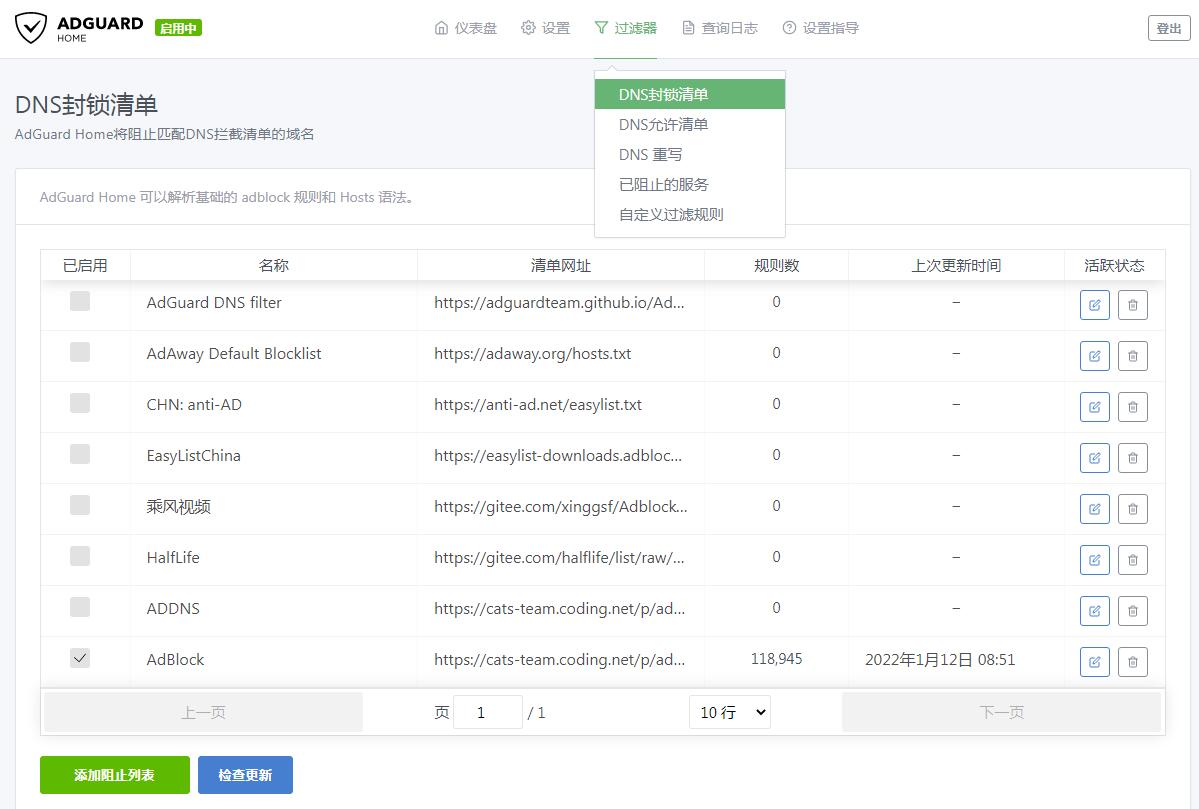1199x809 pixels.
Task: Open the rows-per-page 10 行 dropdown
Action: pyautogui.click(x=729, y=711)
